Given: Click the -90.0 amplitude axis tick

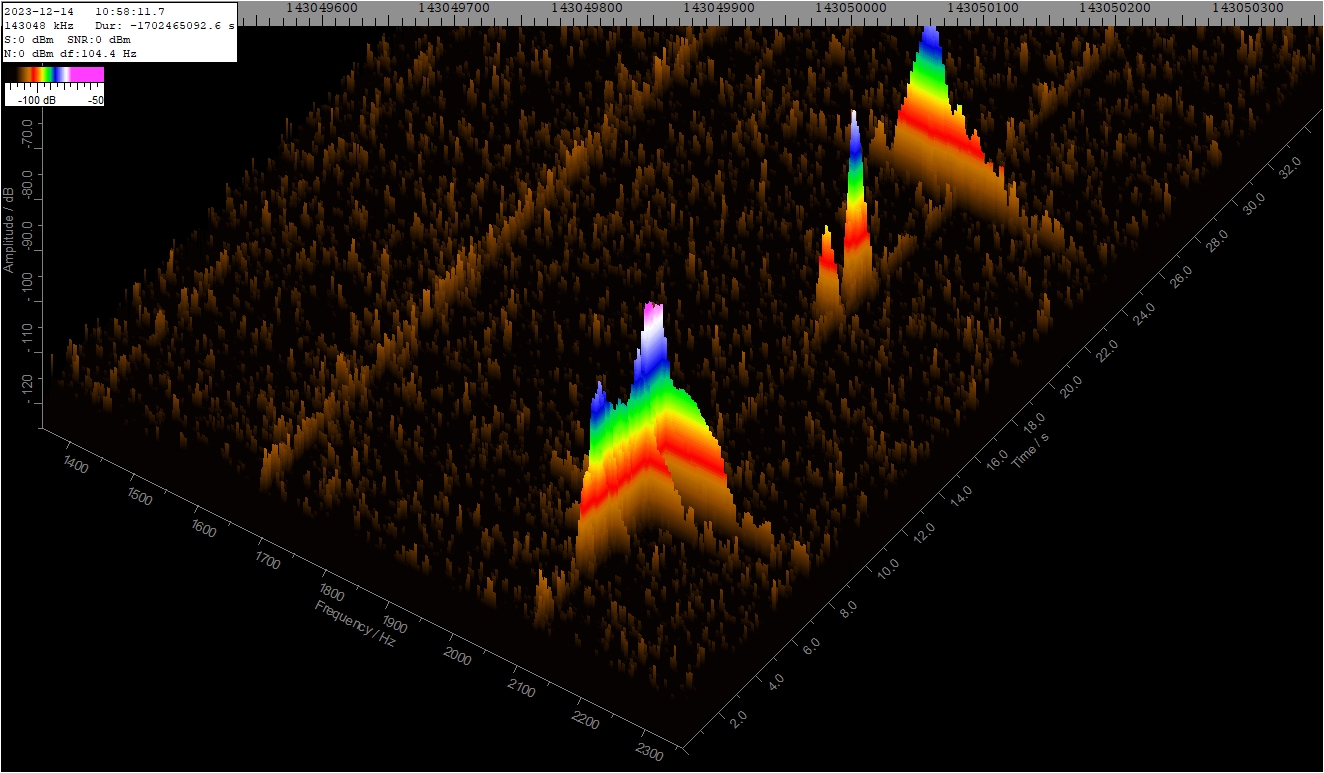Looking at the screenshot, I should (26, 237).
